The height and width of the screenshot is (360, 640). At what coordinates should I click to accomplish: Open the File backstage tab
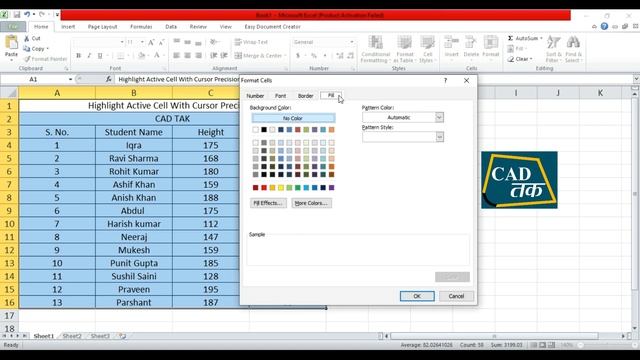point(13,27)
